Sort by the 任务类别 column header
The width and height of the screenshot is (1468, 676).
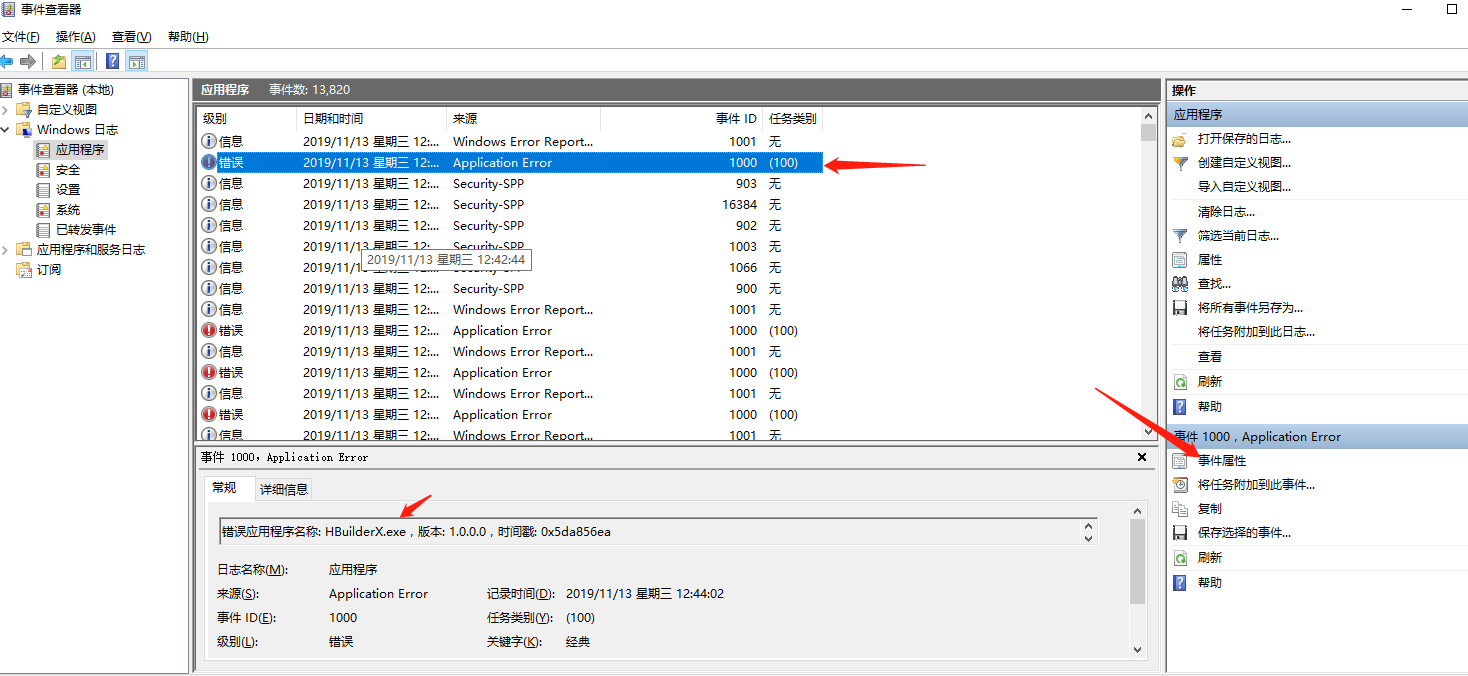(x=793, y=119)
